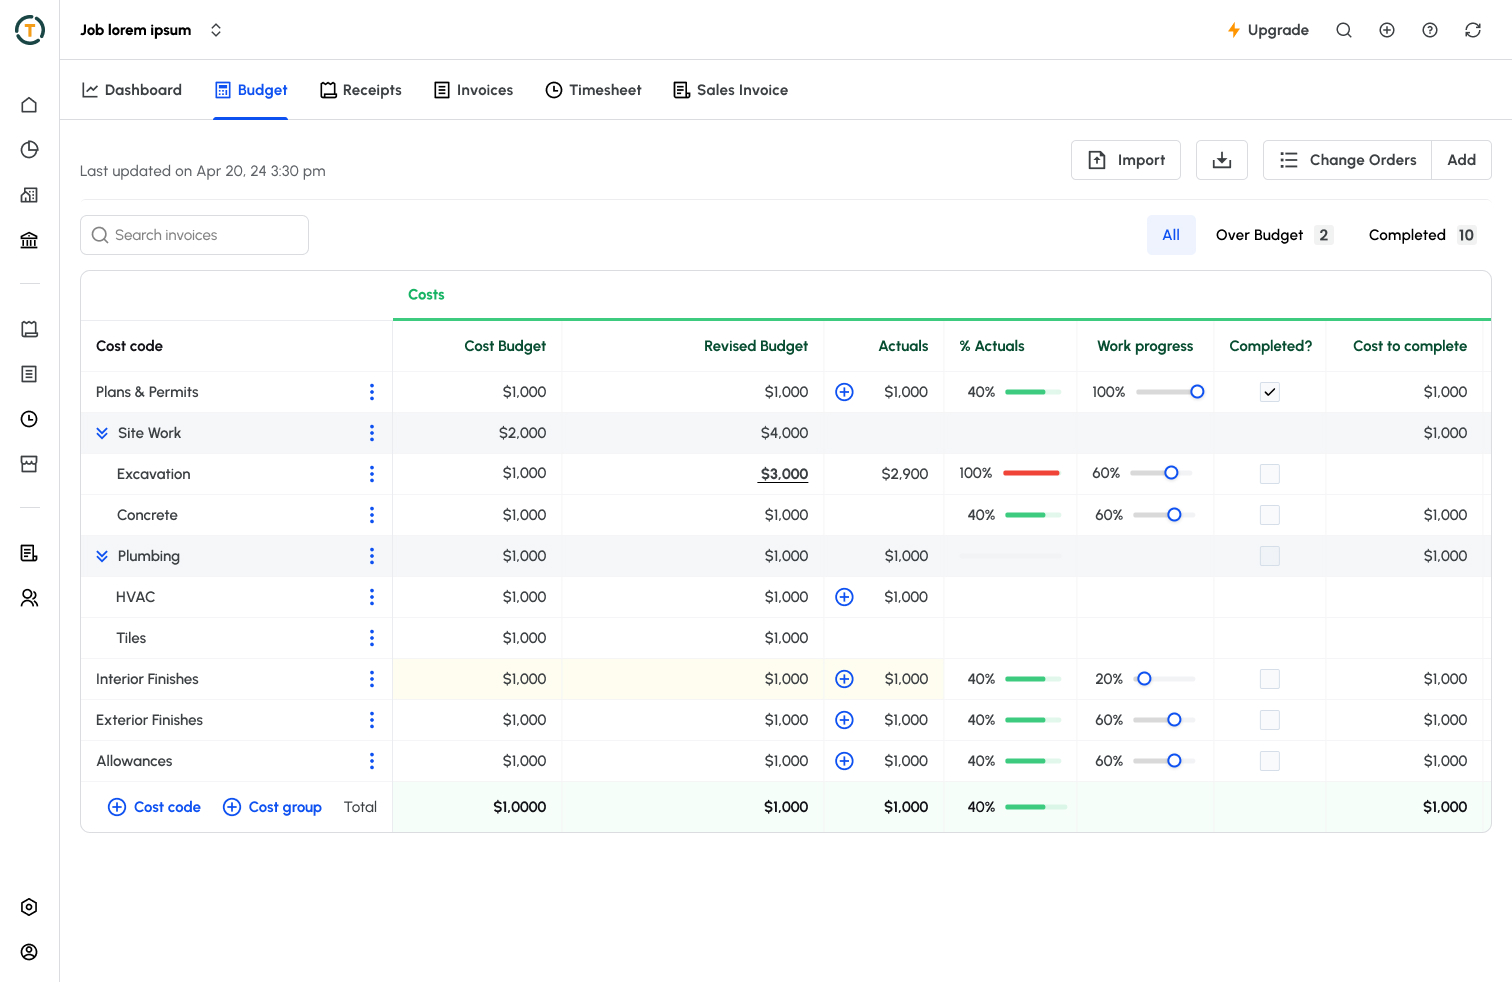The image size is (1512, 982).
Task: Check Completed for Concrete
Action: point(1270,515)
